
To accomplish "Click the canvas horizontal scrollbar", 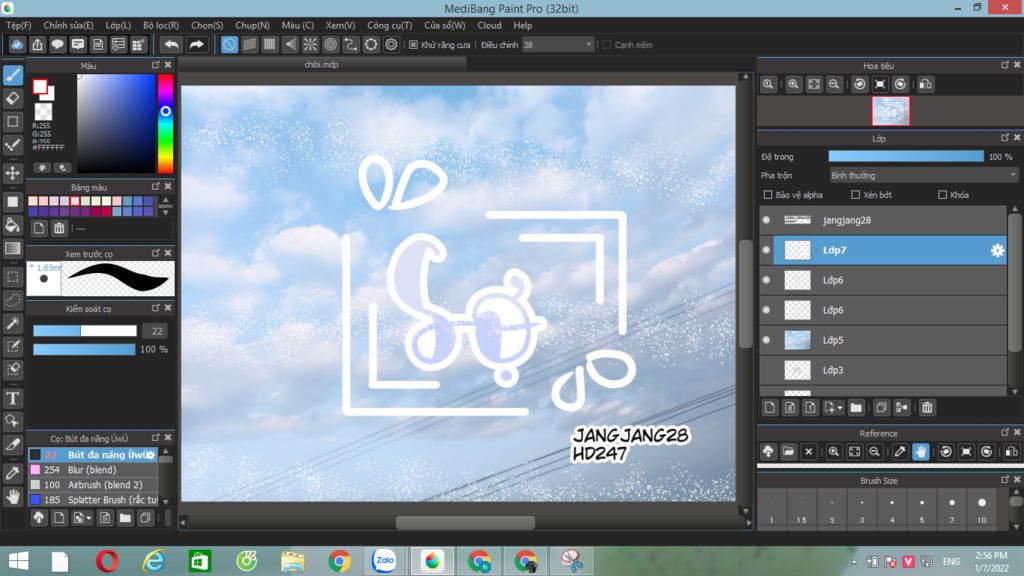I will 465,522.
